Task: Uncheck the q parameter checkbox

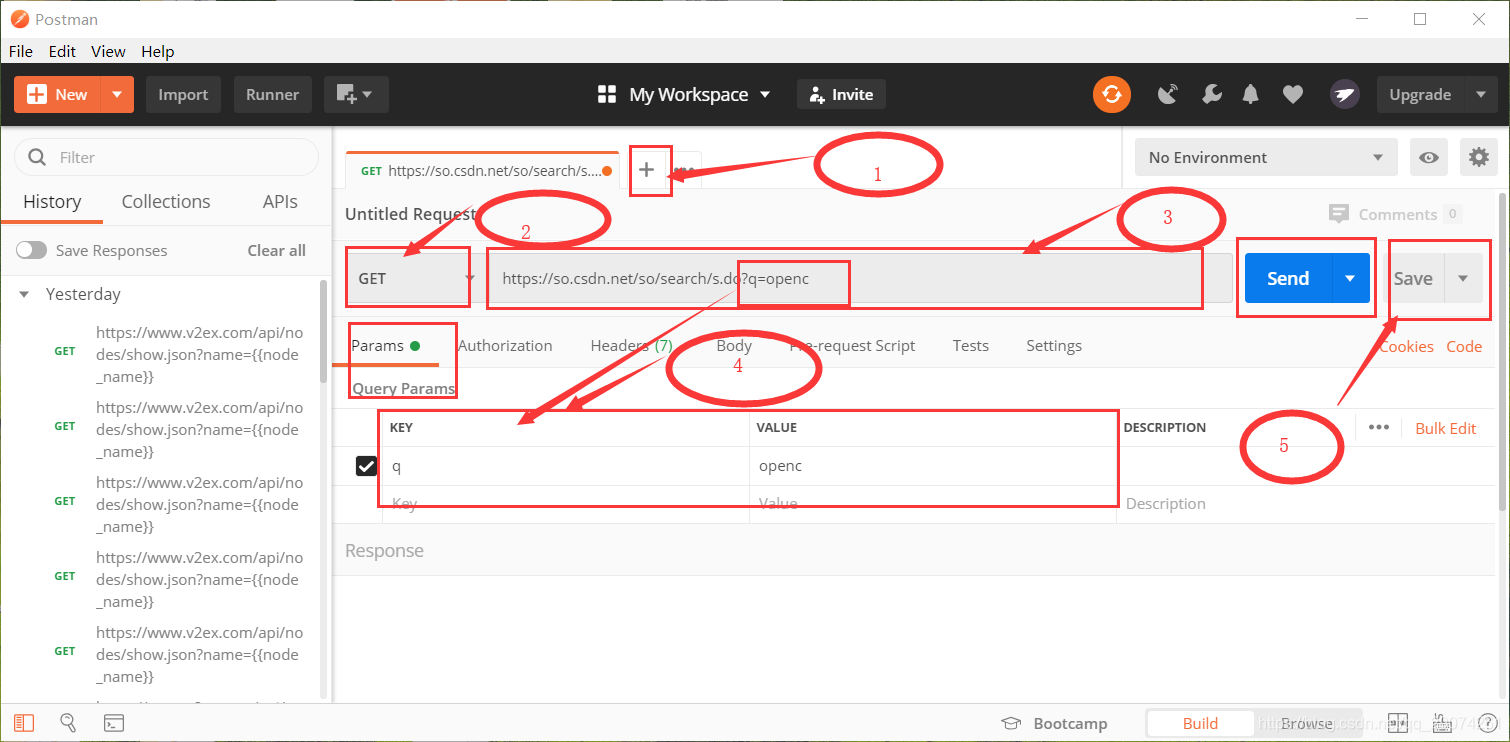Action: click(x=367, y=466)
